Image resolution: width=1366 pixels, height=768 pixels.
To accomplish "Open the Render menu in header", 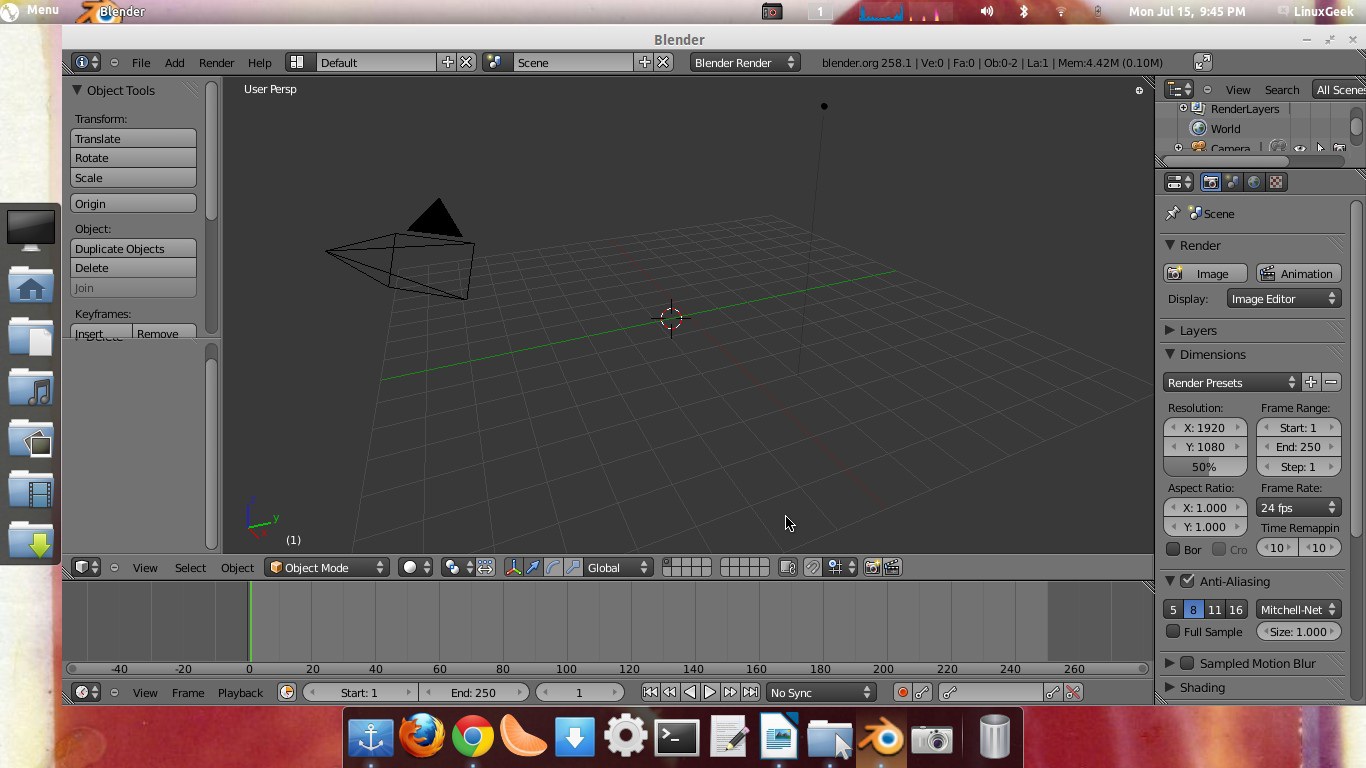I will point(216,62).
